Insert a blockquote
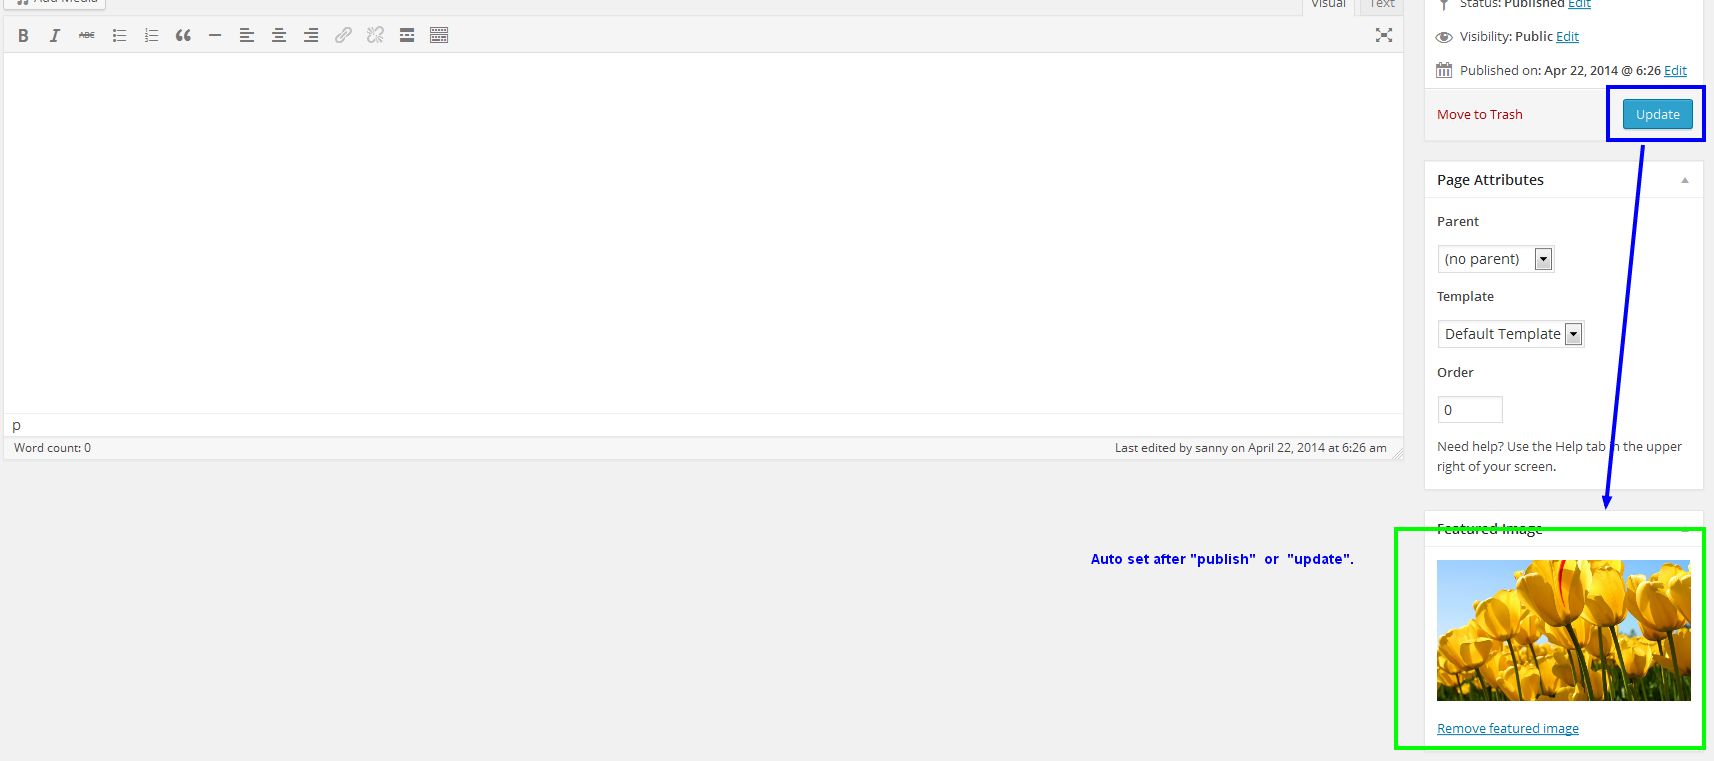 [x=183, y=35]
